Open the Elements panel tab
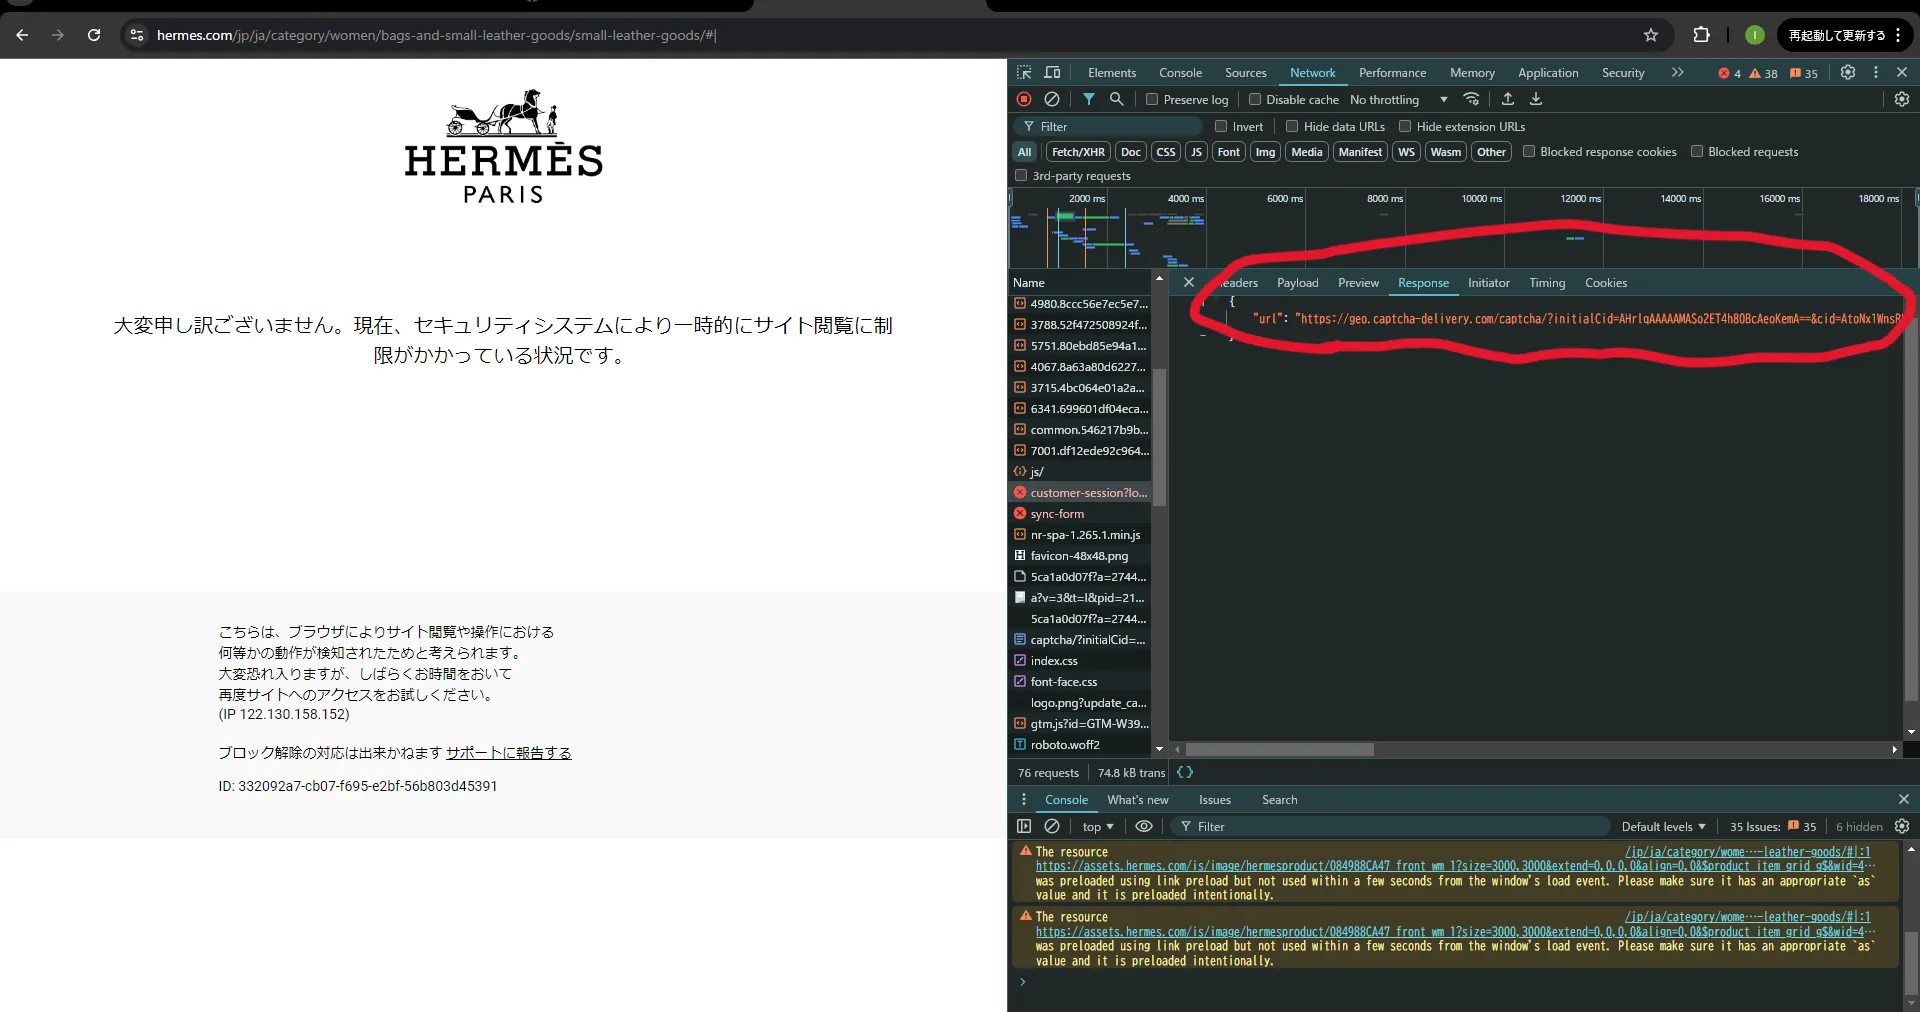Screen dimensions: 1920x1012 pos(1112,73)
